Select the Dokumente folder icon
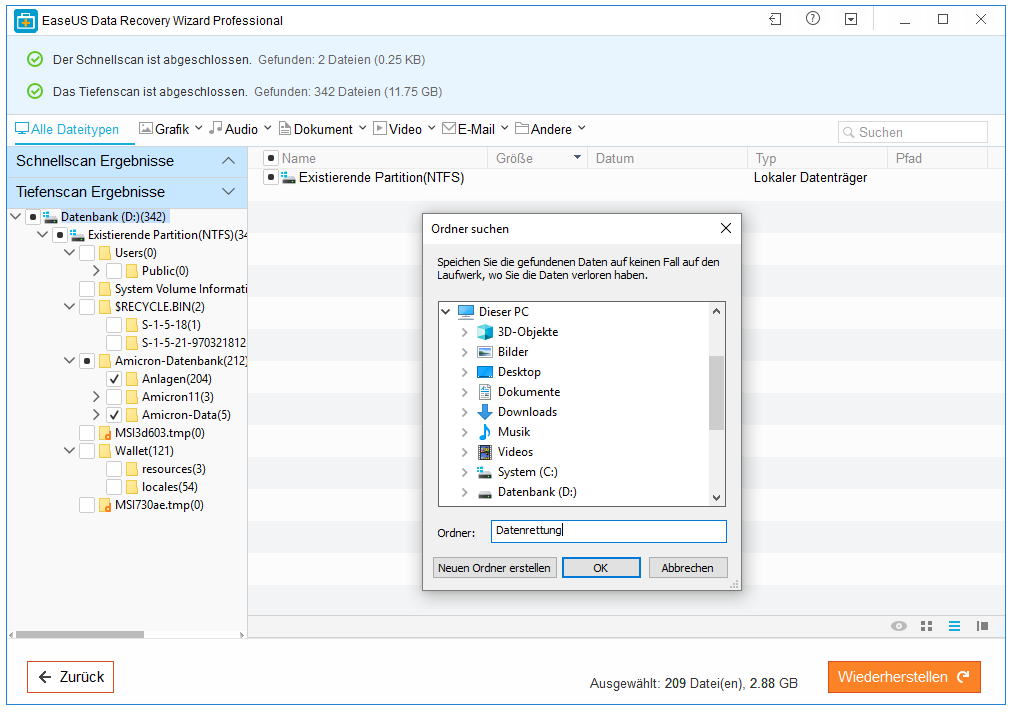The image size is (1010, 712). [484, 392]
